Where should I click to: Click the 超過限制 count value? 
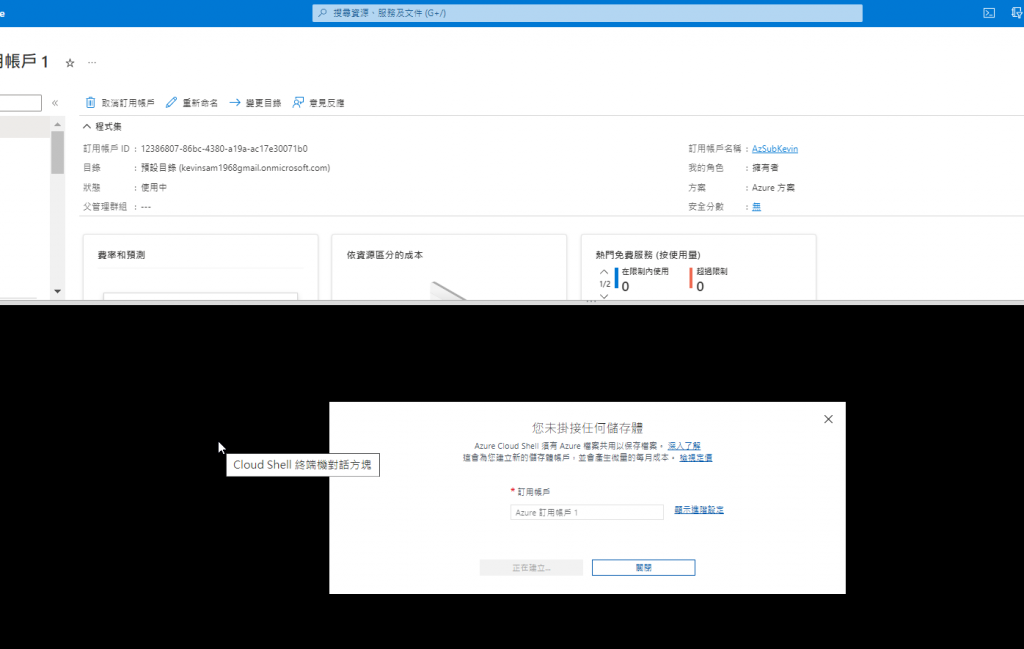700,287
